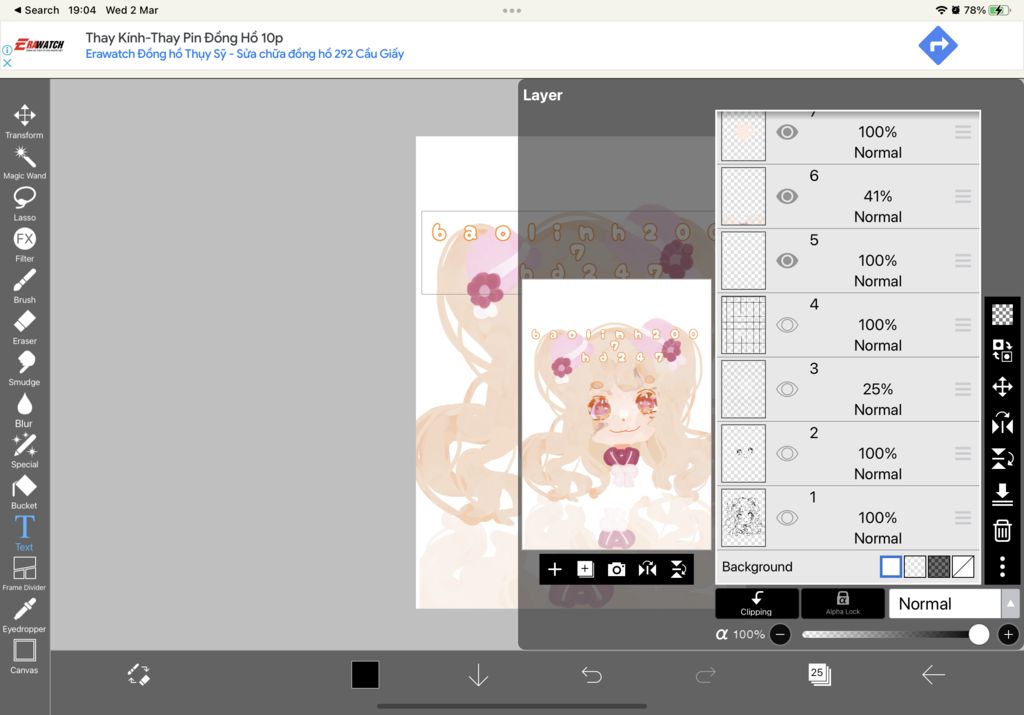Click the alpha opacity slider handle
This screenshot has width=1024, height=715.
point(978,634)
